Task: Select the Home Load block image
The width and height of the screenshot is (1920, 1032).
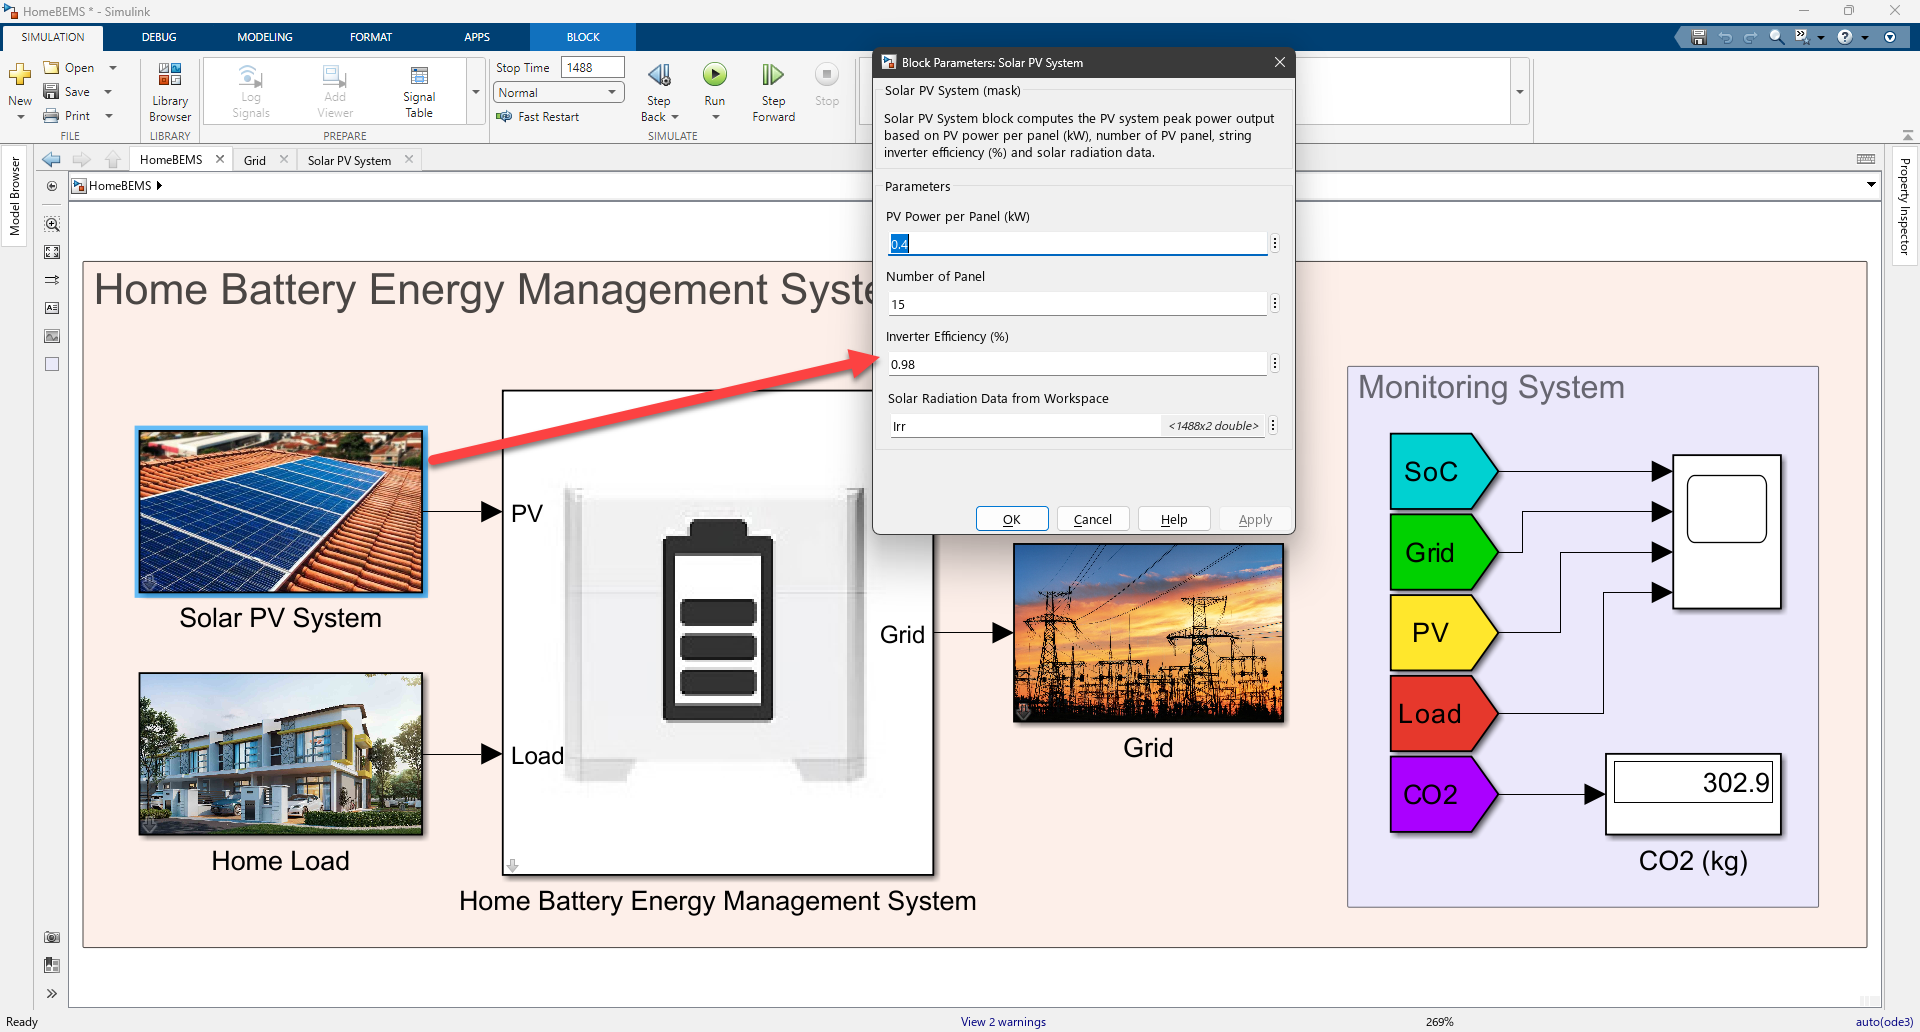Action: (x=281, y=754)
